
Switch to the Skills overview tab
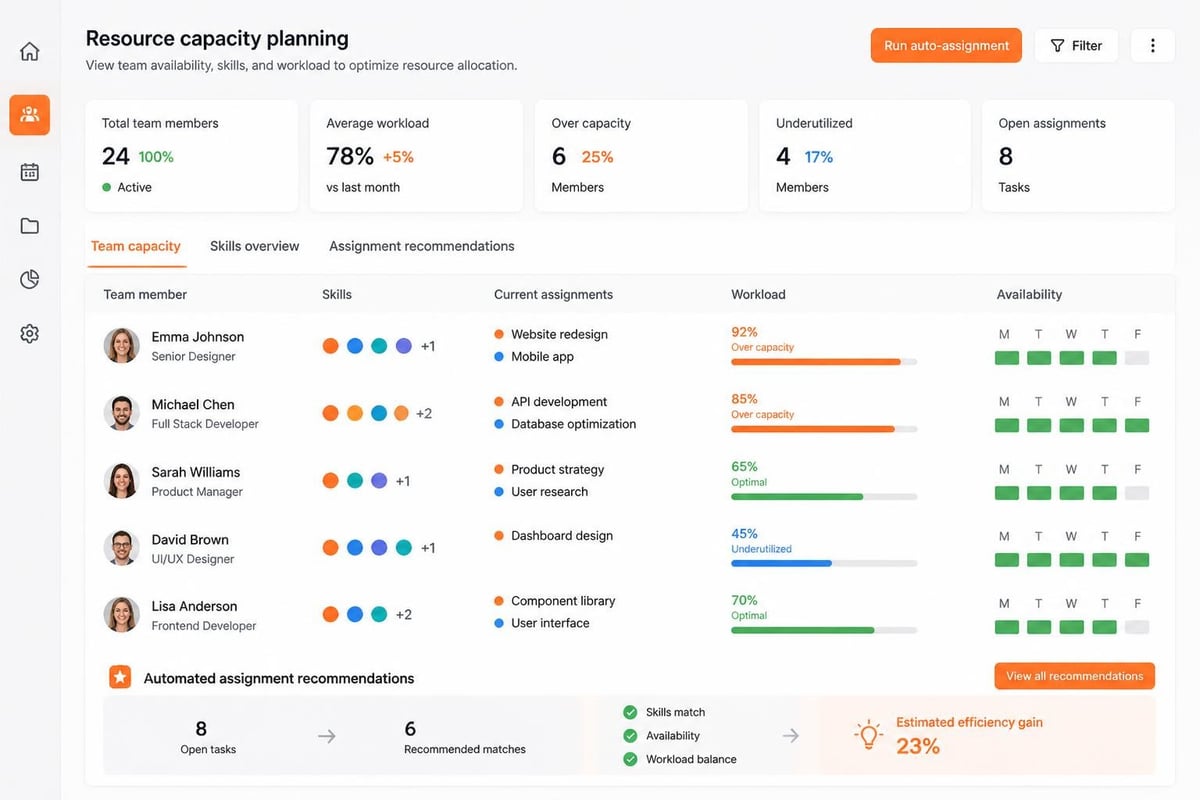pyautogui.click(x=254, y=246)
